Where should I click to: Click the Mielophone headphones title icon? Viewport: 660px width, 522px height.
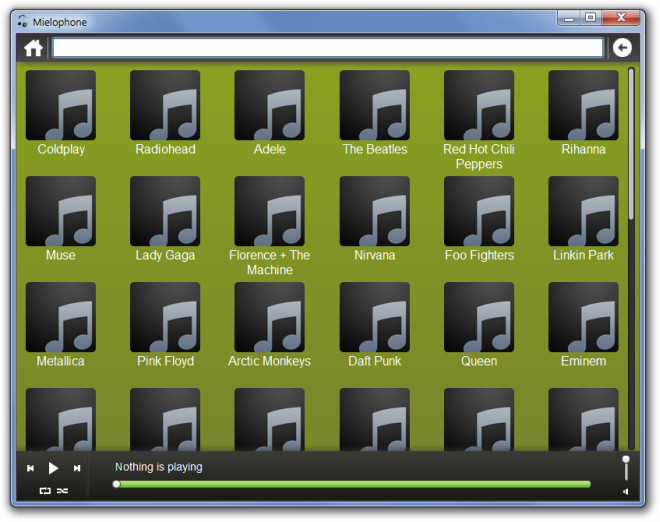(x=22, y=21)
